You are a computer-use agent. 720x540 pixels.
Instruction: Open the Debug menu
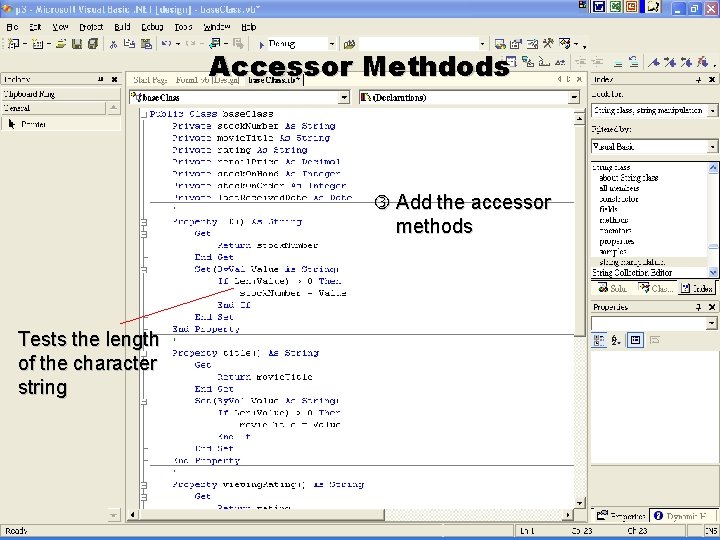tap(152, 27)
